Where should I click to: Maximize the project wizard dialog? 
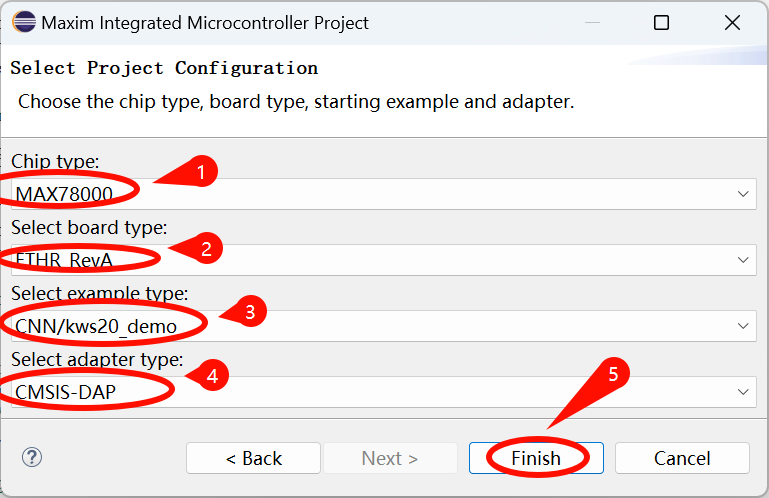pos(661,23)
